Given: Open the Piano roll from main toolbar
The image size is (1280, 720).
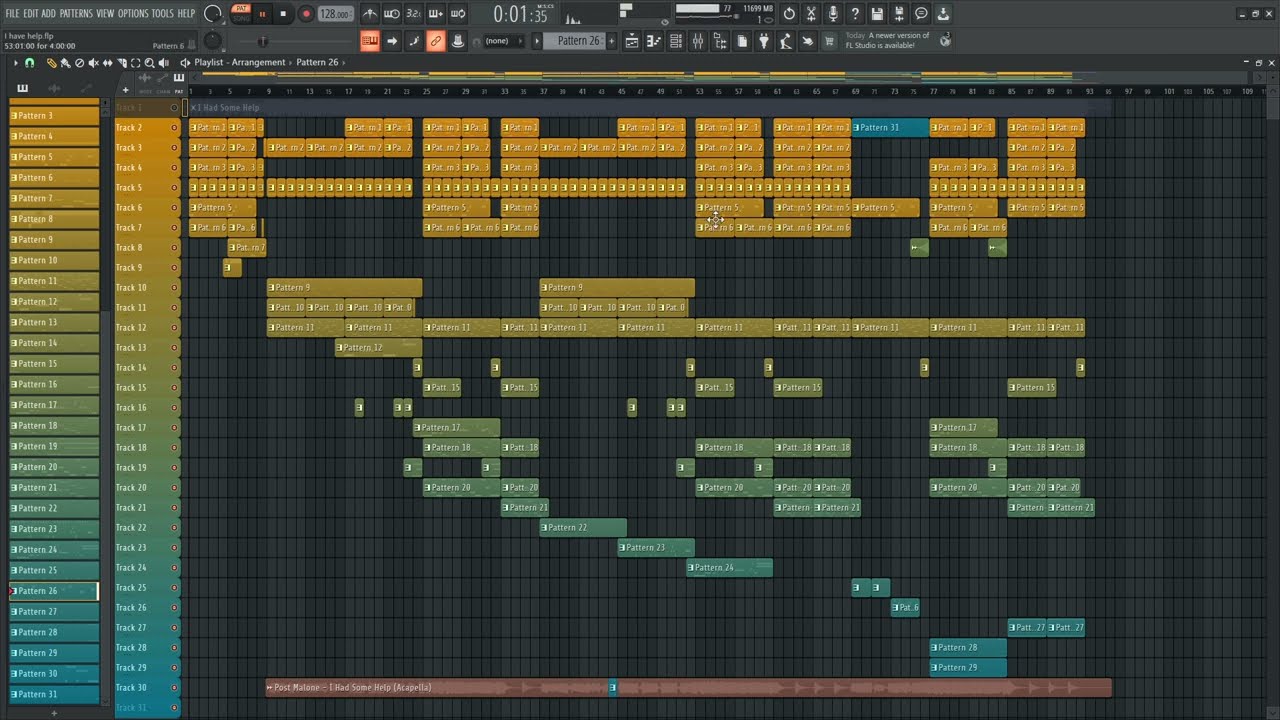Looking at the screenshot, I should pos(654,41).
